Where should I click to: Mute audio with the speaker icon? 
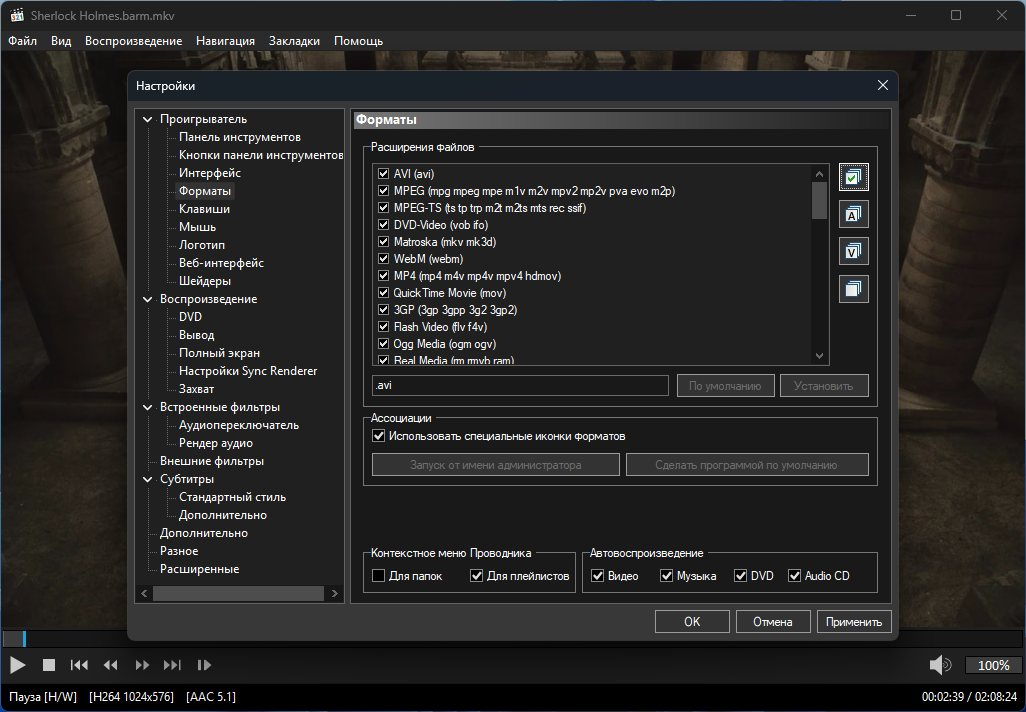[939, 665]
